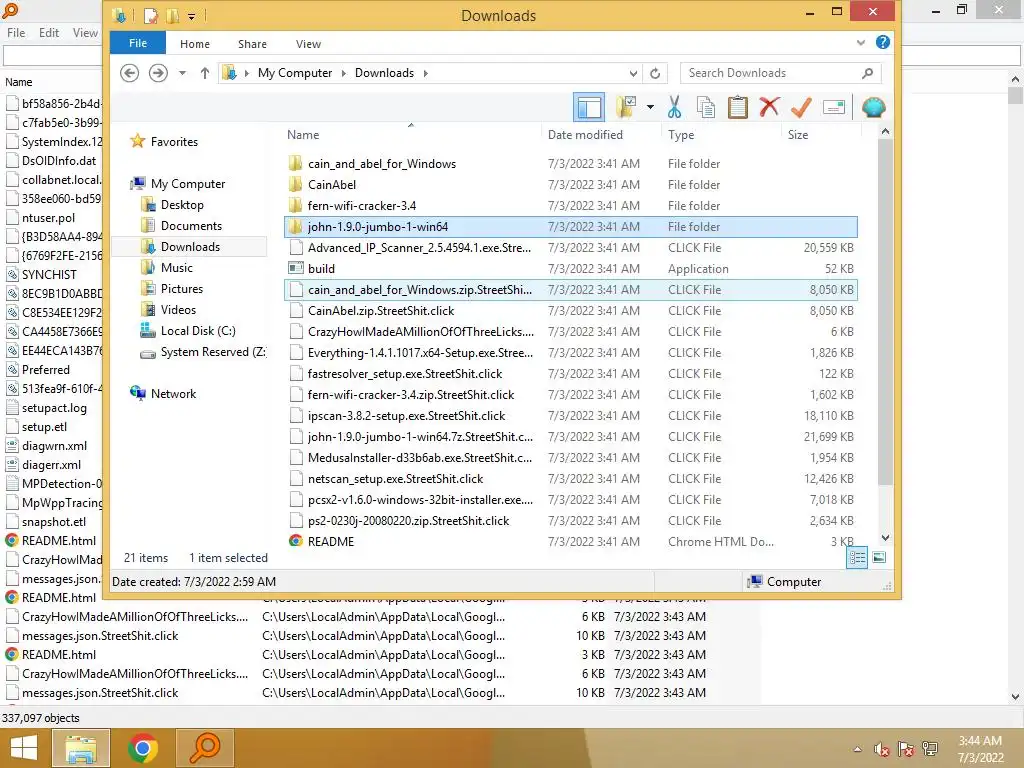Select Favorites in the navigation pane
This screenshot has height=768, width=1024.
(174, 142)
